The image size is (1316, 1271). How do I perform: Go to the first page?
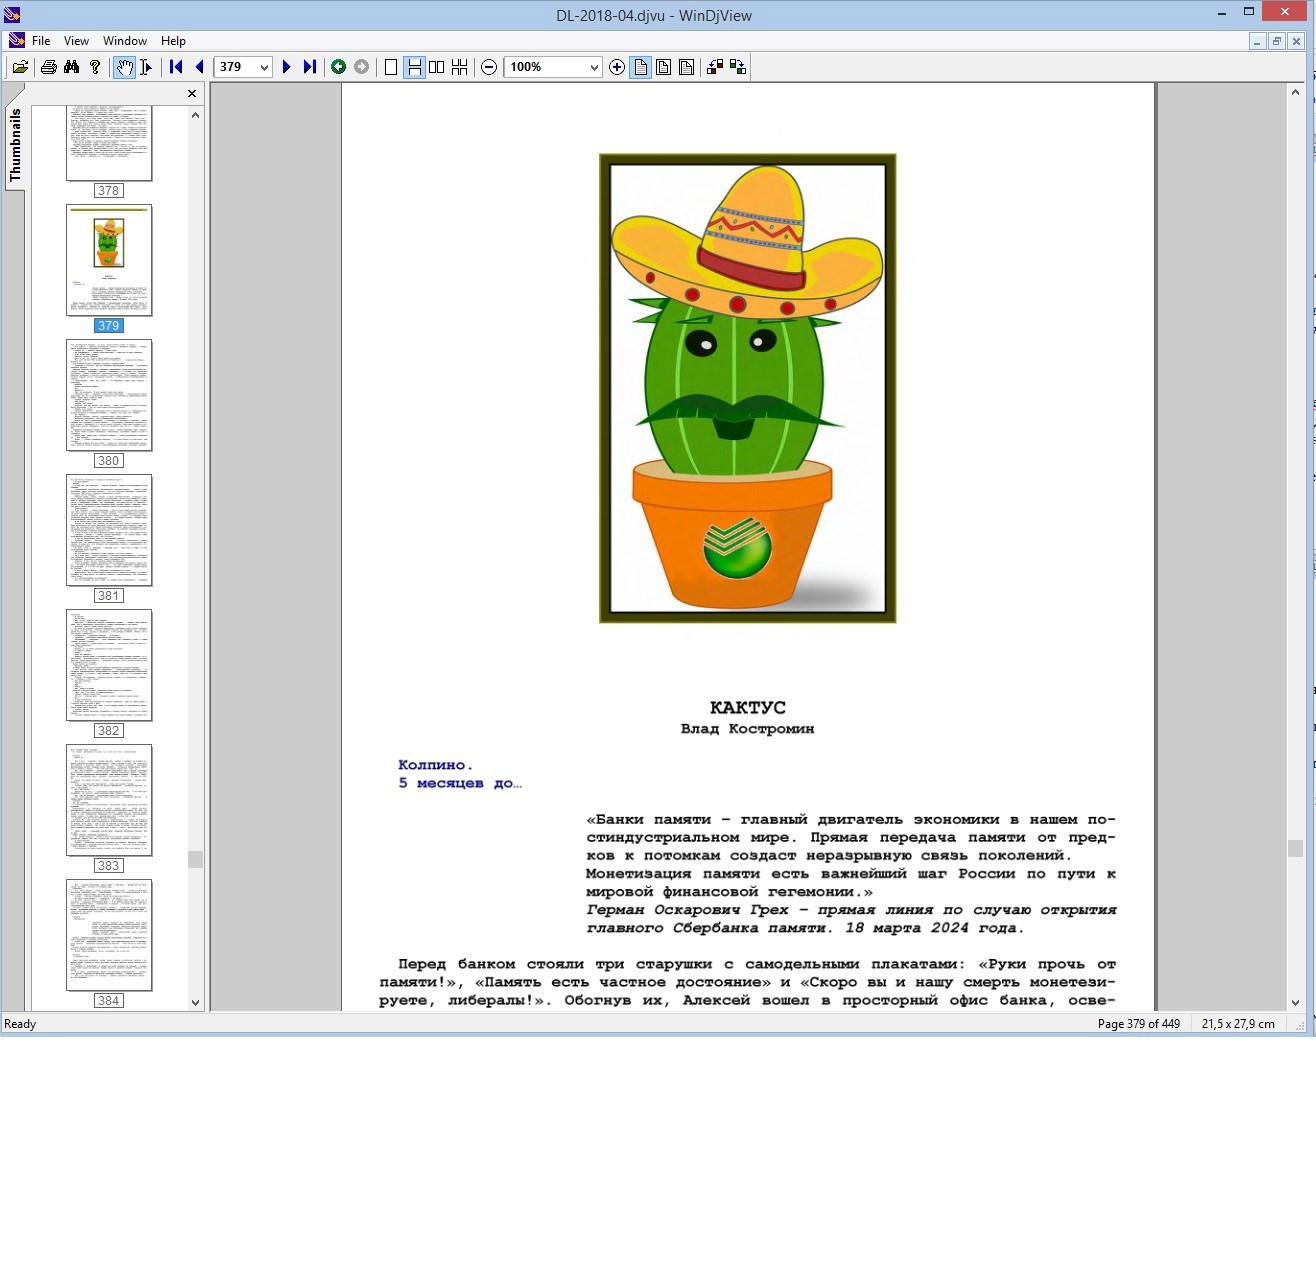[176, 67]
